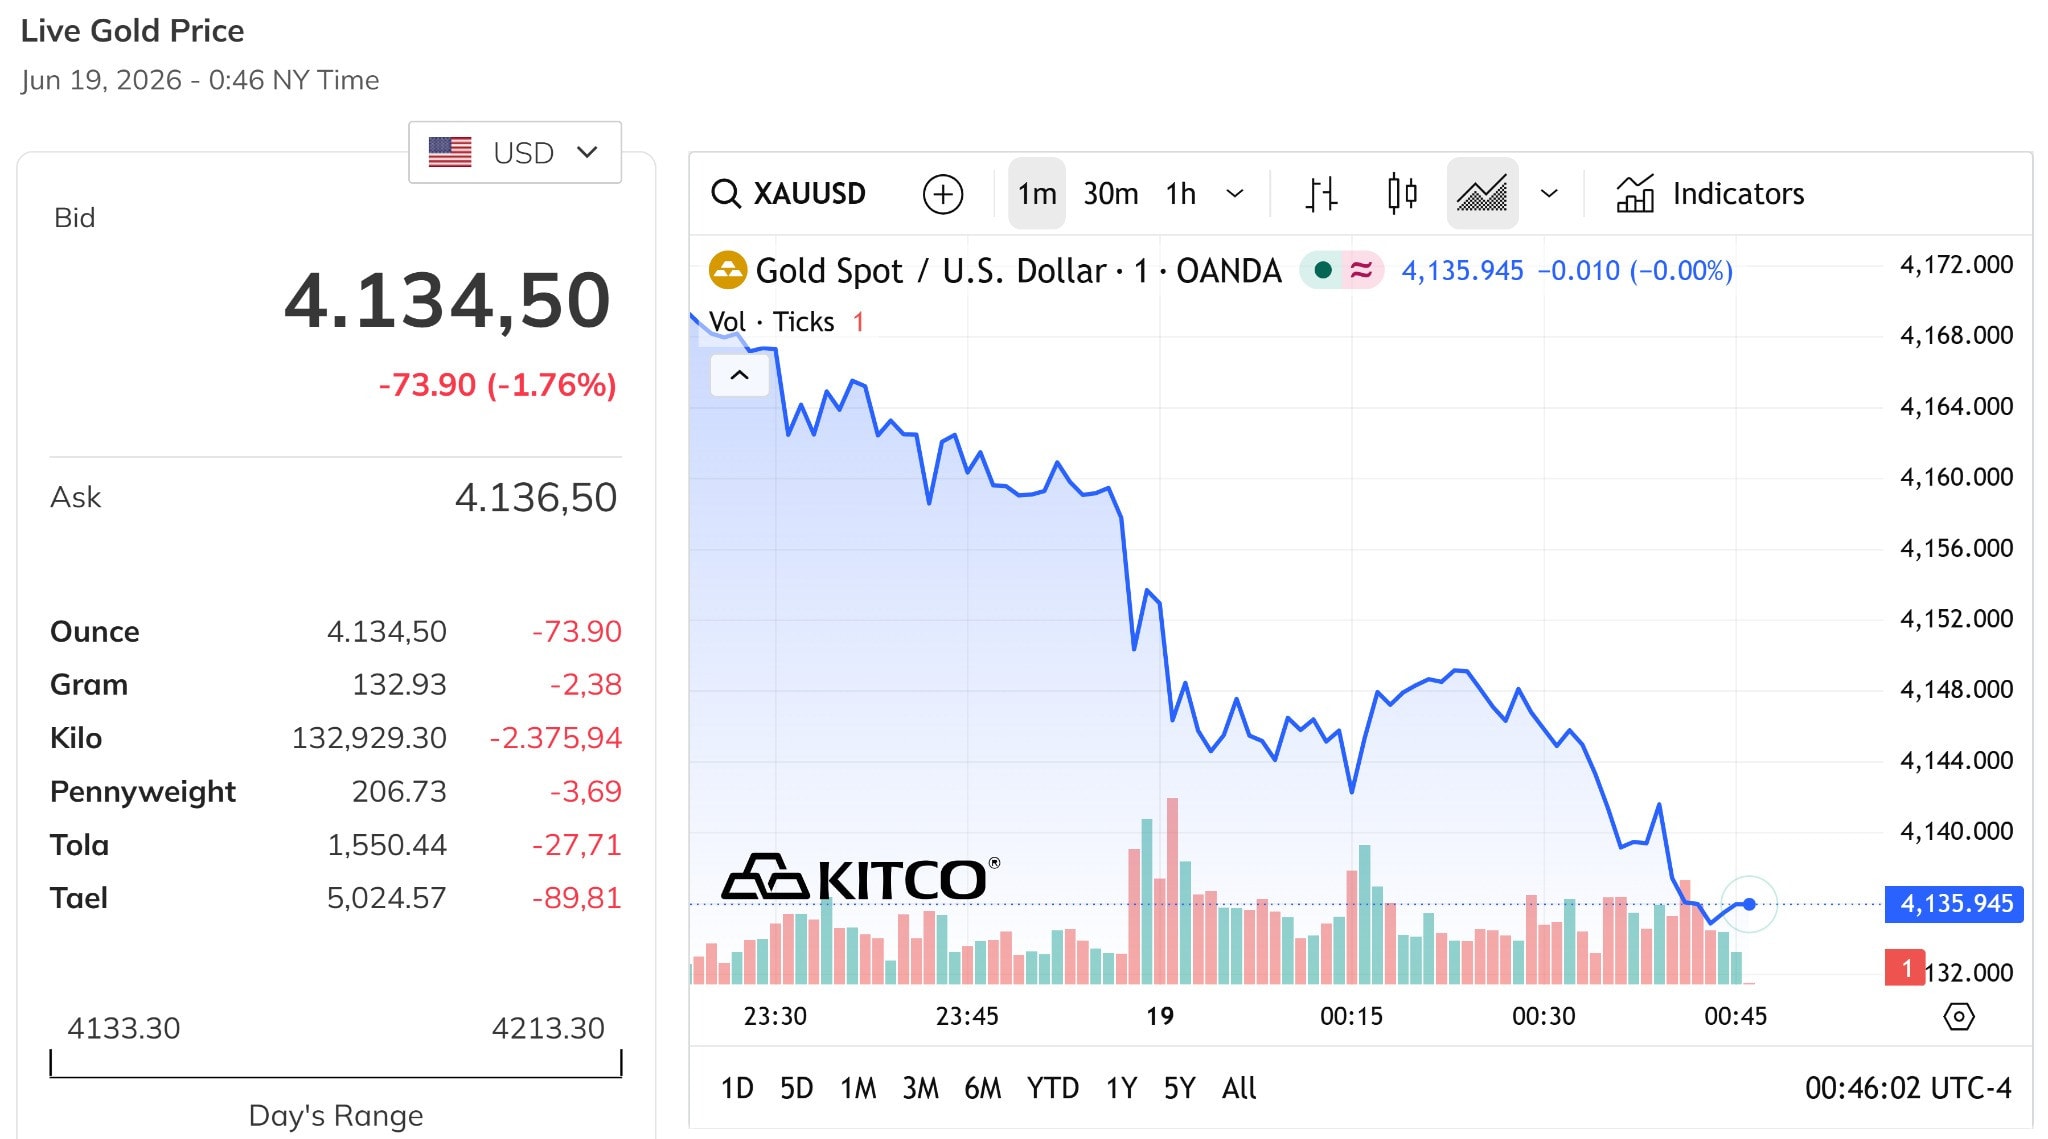Click the Gold Spot symbol logo
This screenshot has width=2048, height=1139.
pyautogui.click(x=727, y=270)
